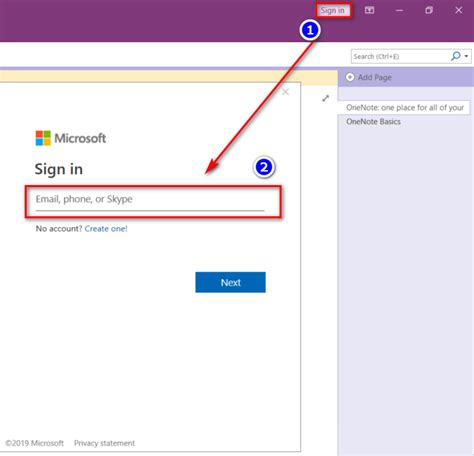Select the OneNote Basics page
The height and width of the screenshot is (456, 474).
pos(373,122)
